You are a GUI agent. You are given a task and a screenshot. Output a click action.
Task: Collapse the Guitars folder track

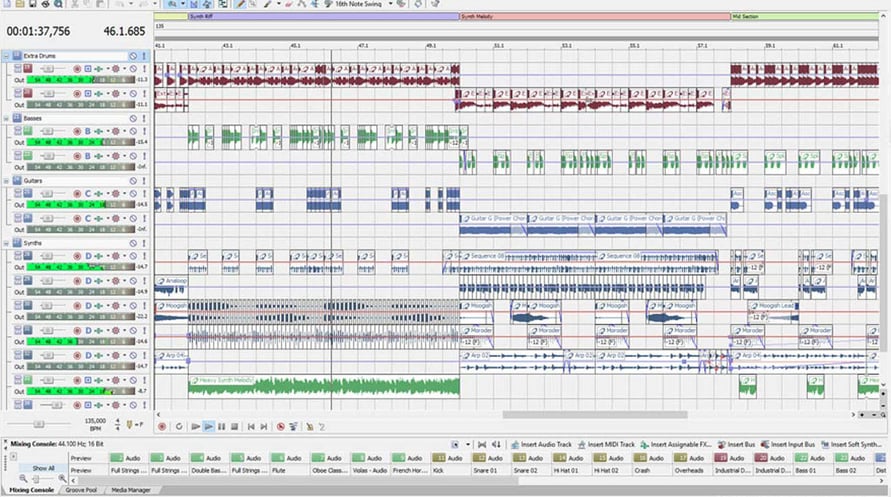click(x=7, y=181)
